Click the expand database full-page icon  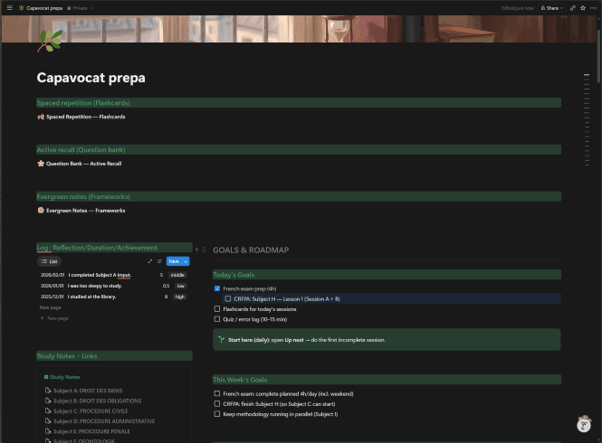pos(150,261)
